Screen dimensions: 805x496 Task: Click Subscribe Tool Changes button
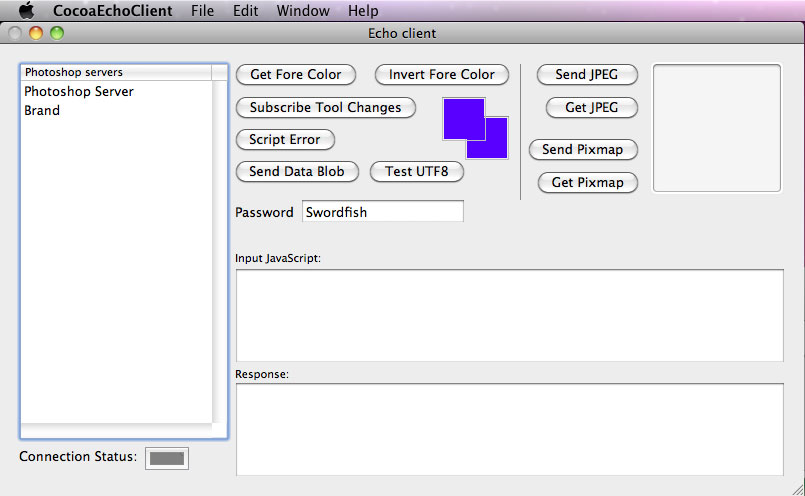pyautogui.click(x=325, y=107)
